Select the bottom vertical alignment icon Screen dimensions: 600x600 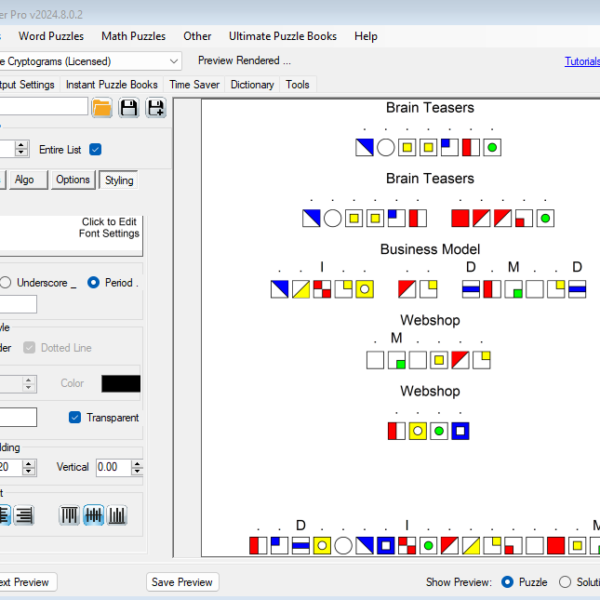[x=117, y=515]
